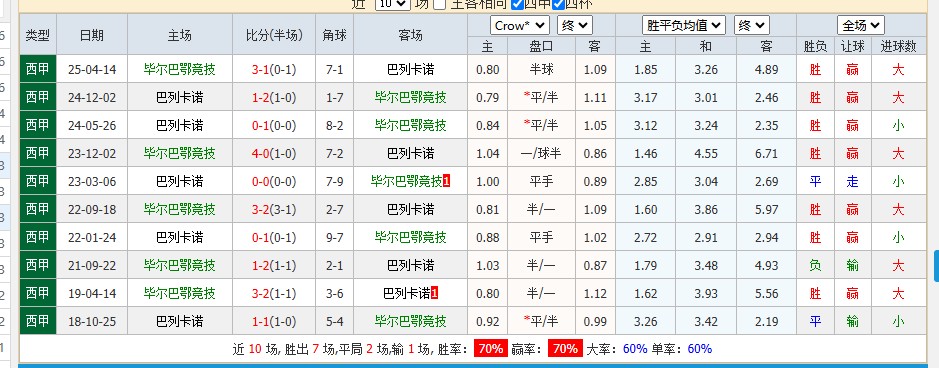Image resolution: width=939 pixels, height=368 pixels.
Task: Click the 客场 column header
Action: pyautogui.click(x=410, y=35)
